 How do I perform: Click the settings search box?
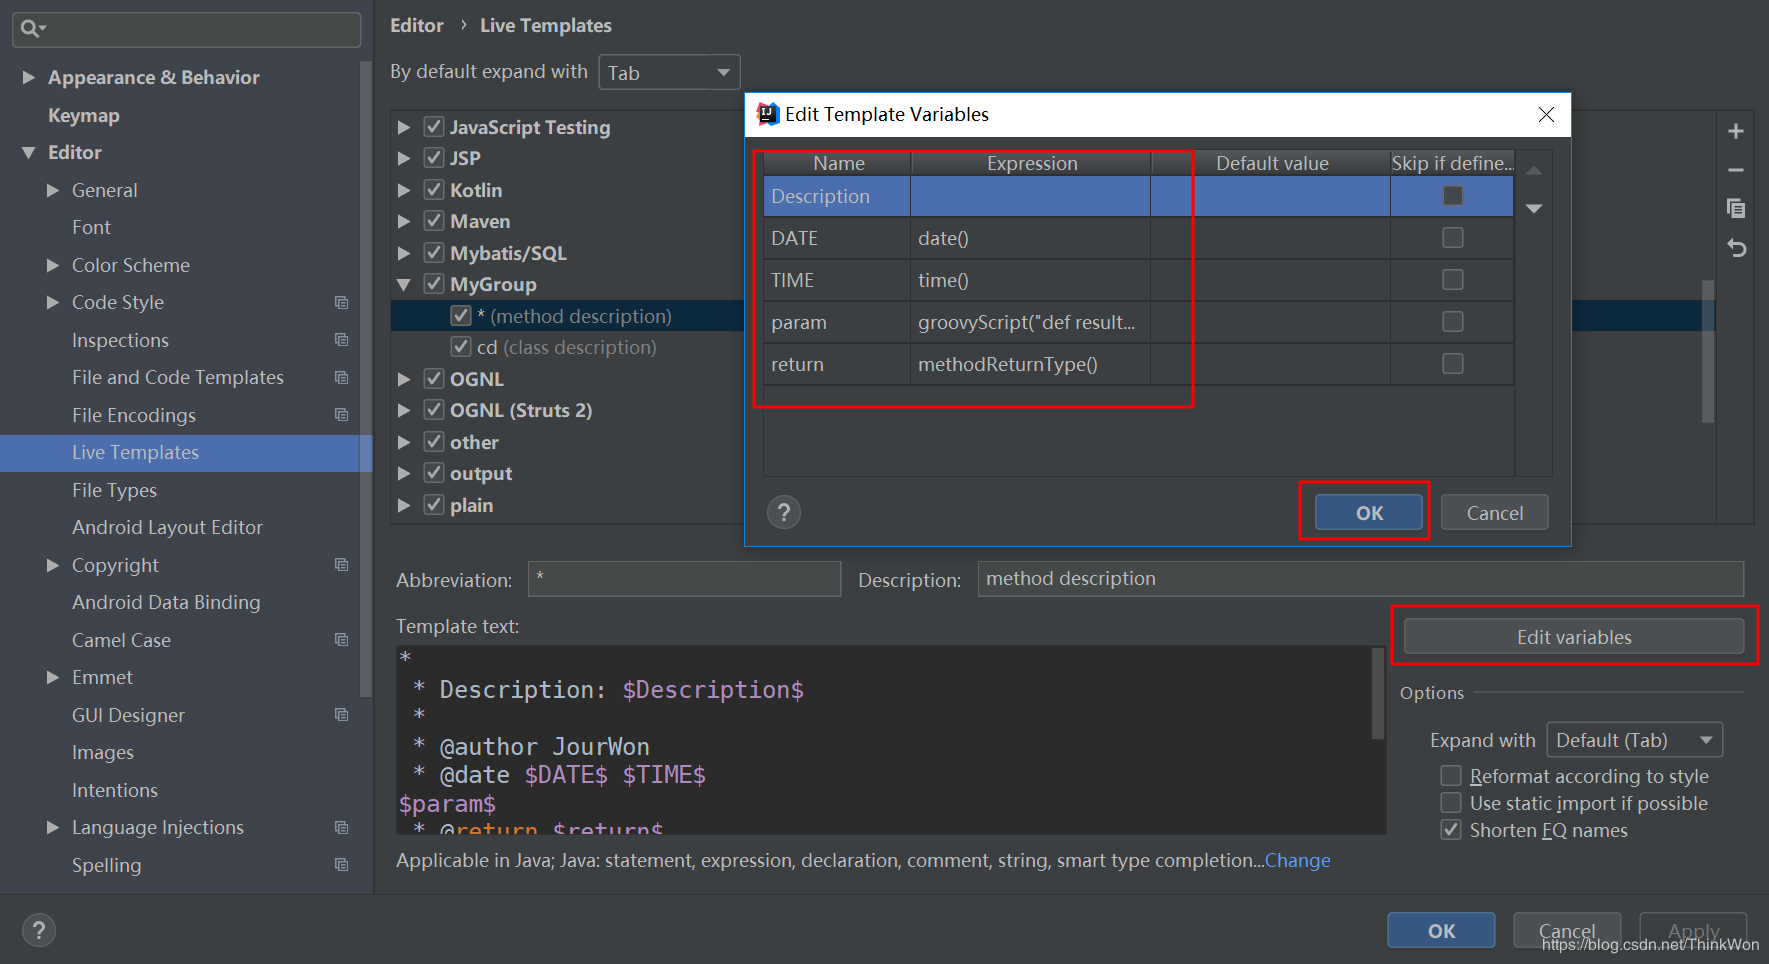click(186, 29)
